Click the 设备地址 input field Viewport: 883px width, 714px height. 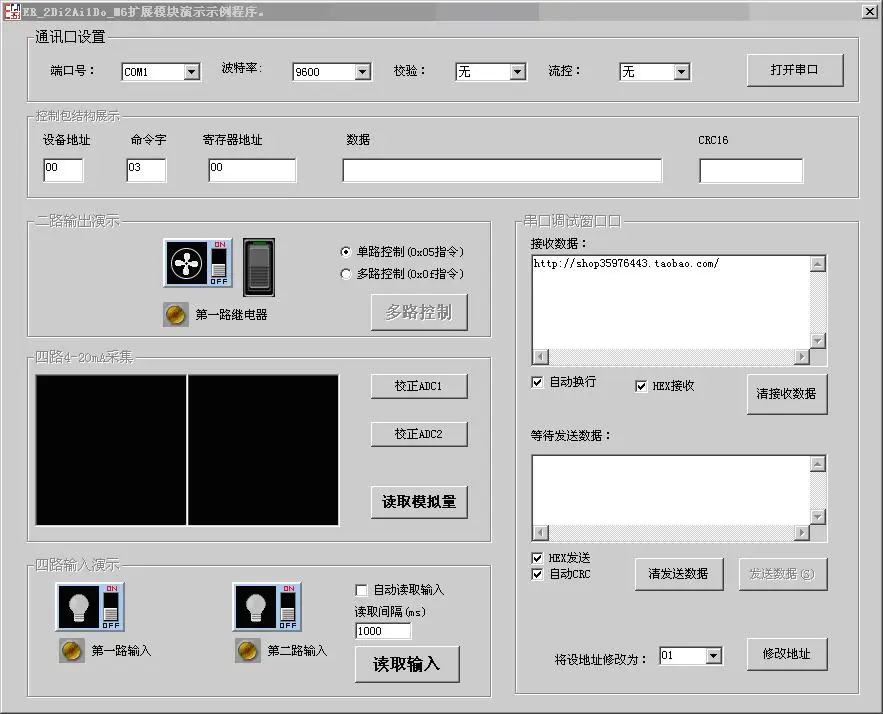63,170
